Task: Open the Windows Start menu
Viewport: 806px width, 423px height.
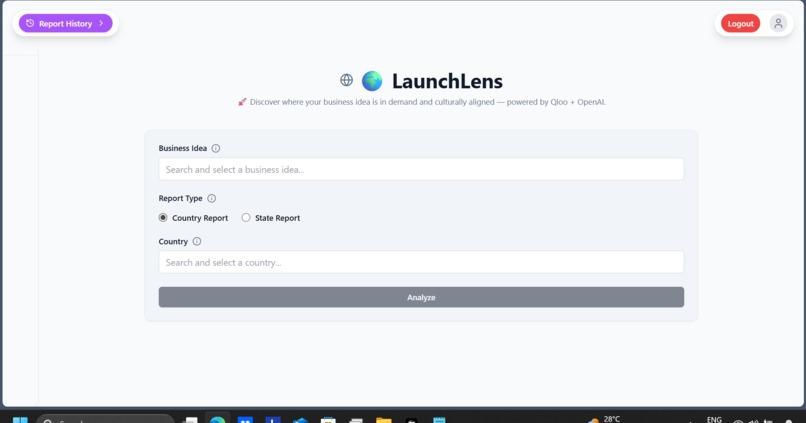Action: tap(21, 420)
